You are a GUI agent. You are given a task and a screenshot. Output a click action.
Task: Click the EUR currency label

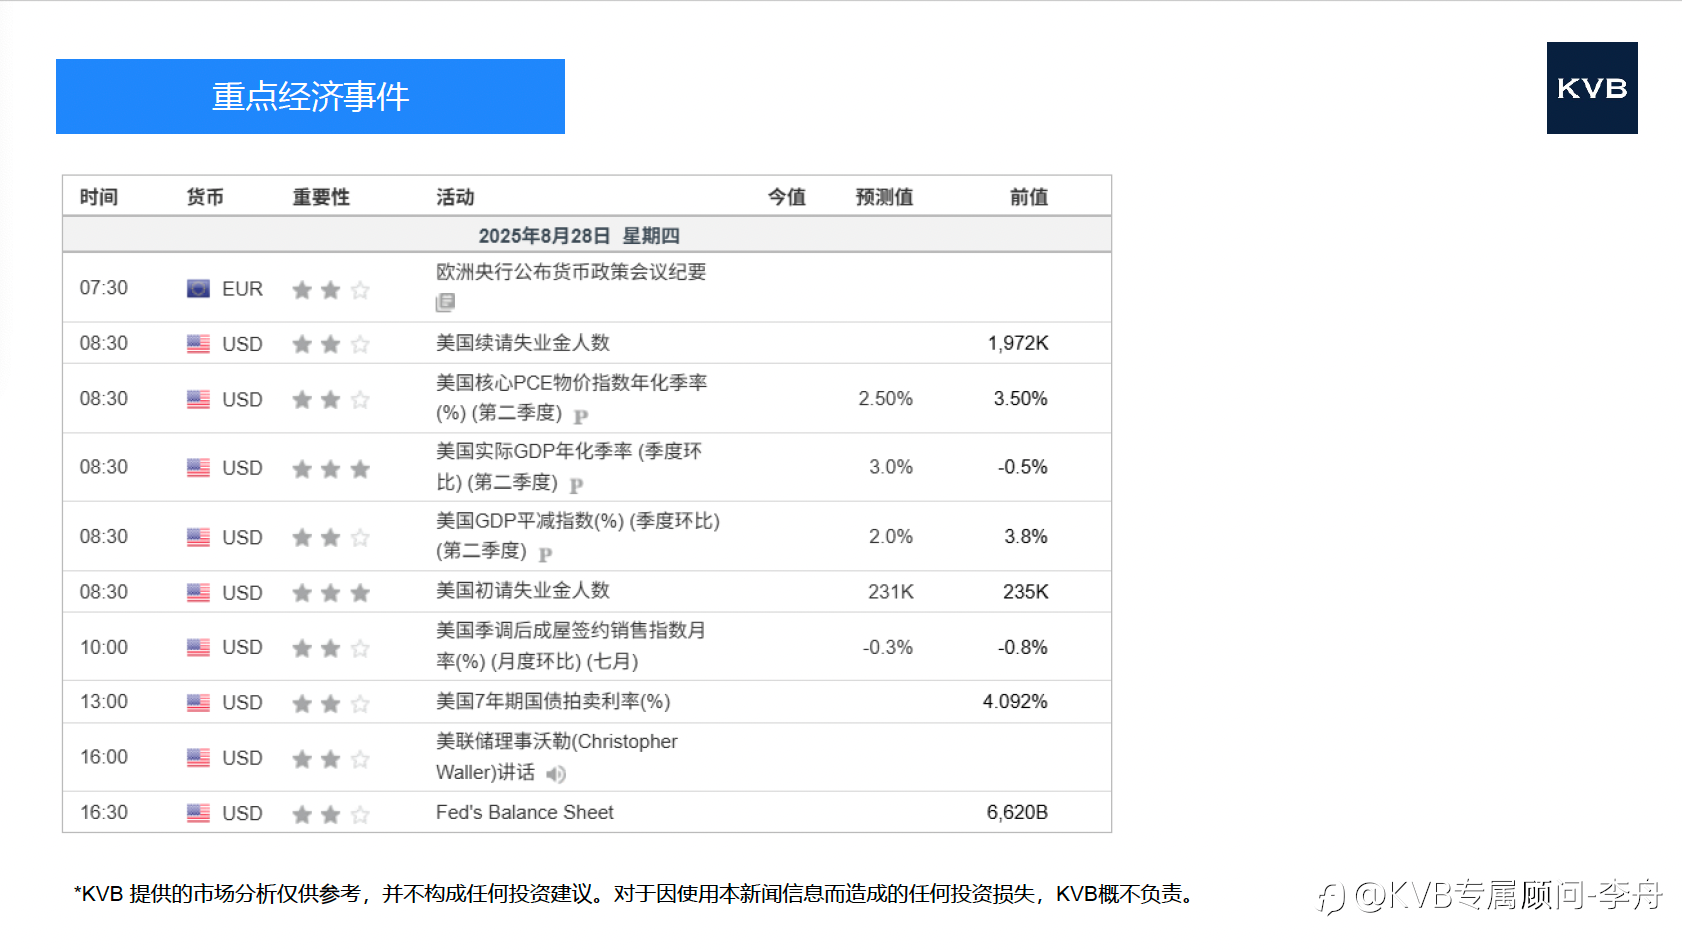pos(242,289)
